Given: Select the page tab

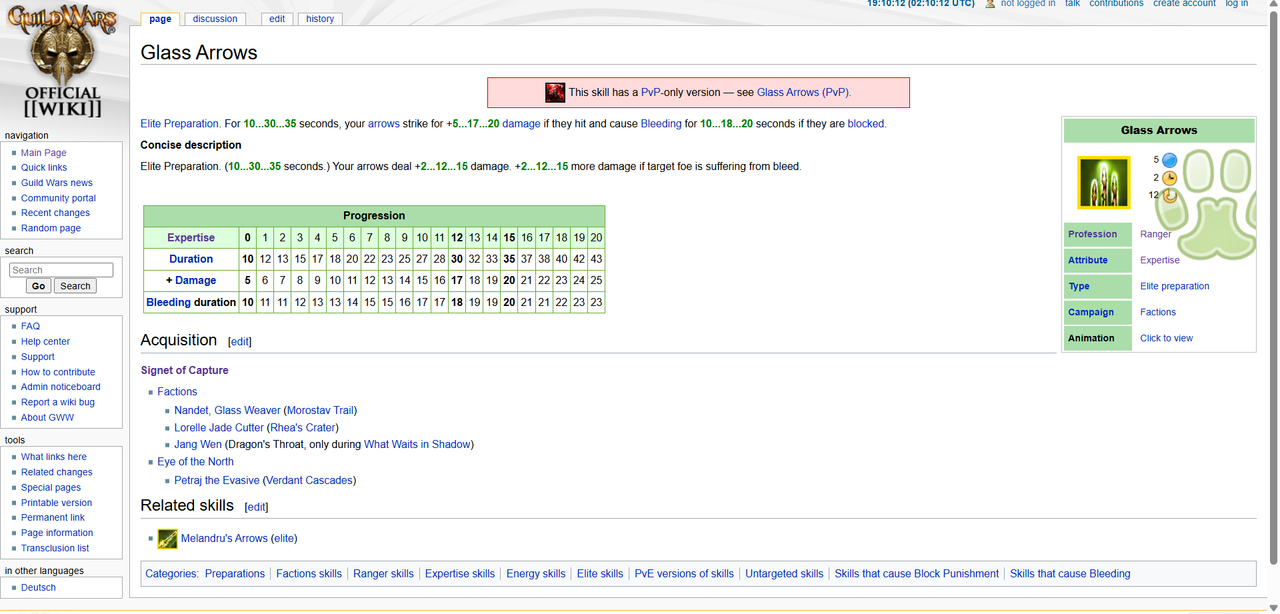Looking at the screenshot, I should (160, 19).
